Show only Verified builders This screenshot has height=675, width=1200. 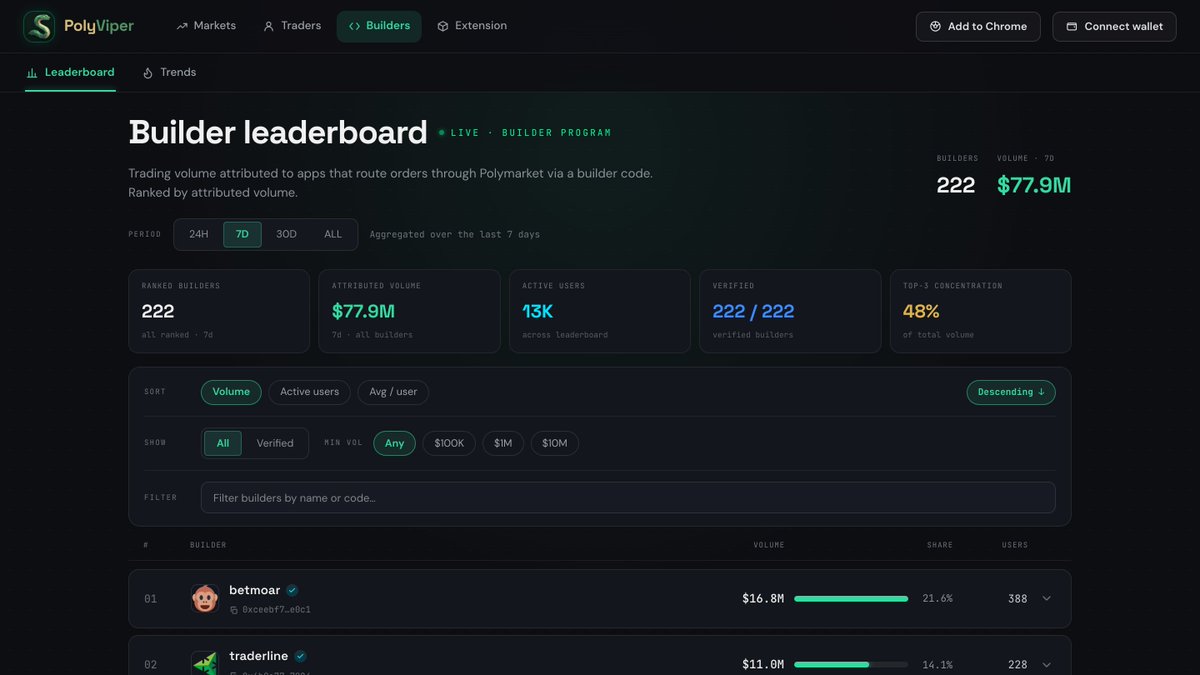275,443
